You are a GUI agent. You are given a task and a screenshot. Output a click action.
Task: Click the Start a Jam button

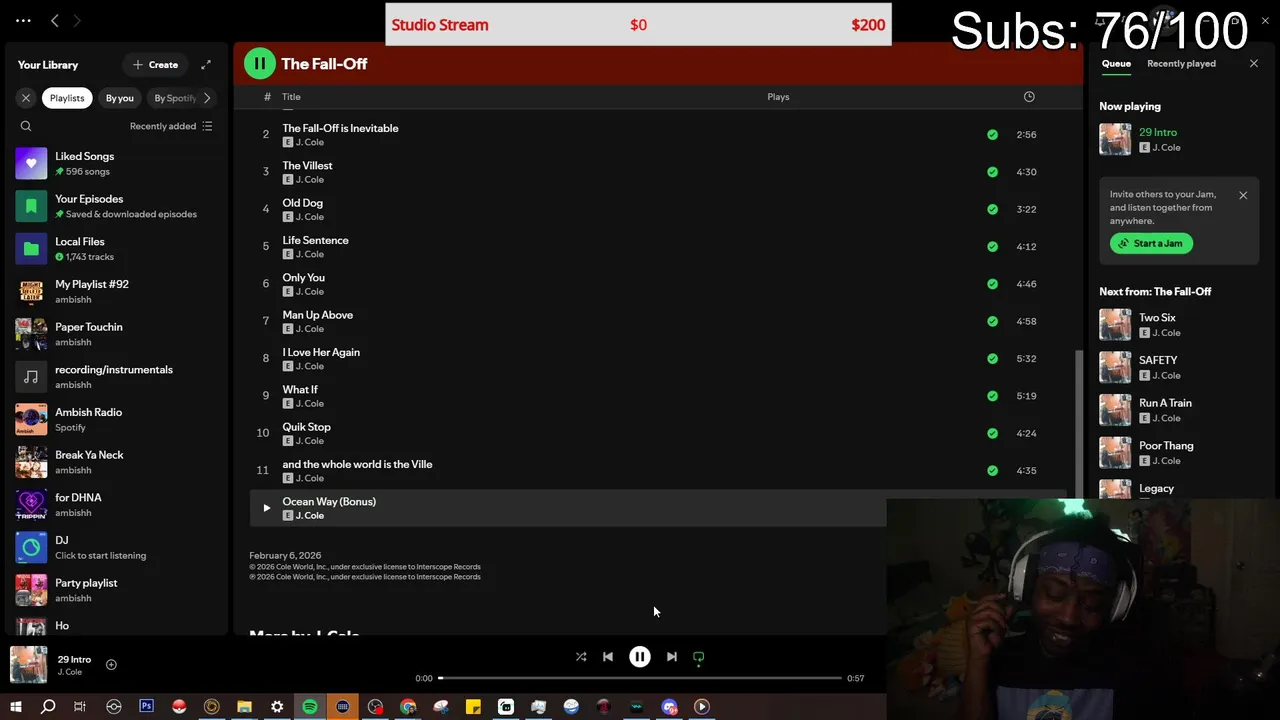click(1151, 243)
